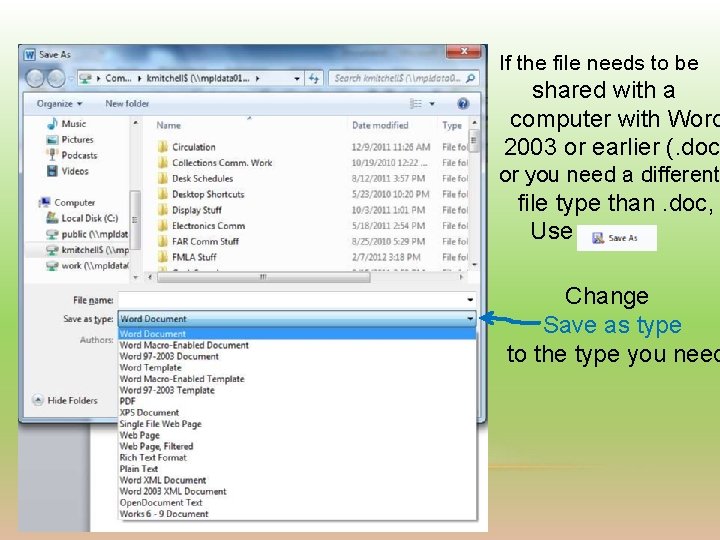
Task: Click the file list vertical scrollbar thumb
Action: click(474, 141)
